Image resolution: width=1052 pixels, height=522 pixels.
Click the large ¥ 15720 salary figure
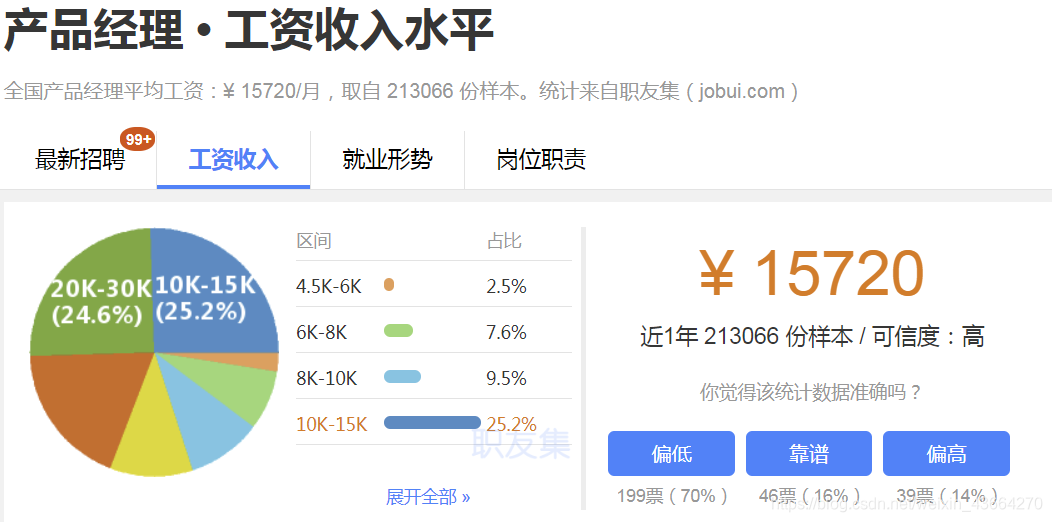point(811,273)
